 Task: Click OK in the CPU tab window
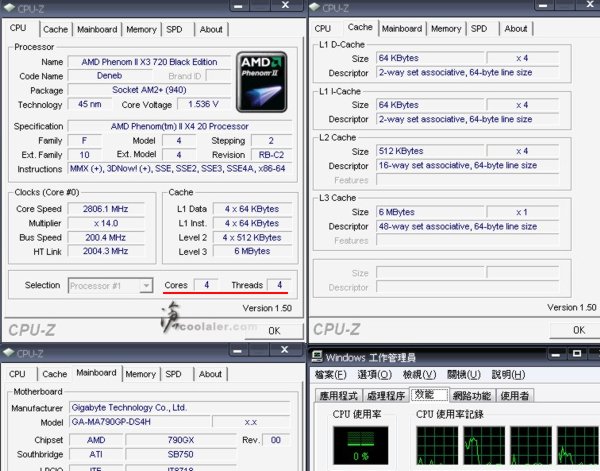pos(274,331)
